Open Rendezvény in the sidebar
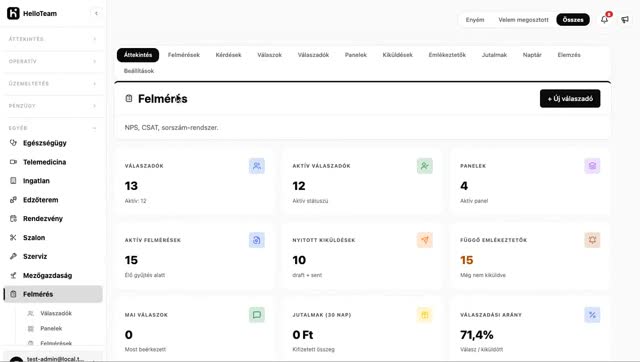The width and height of the screenshot is (640, 362). [52, 218]
